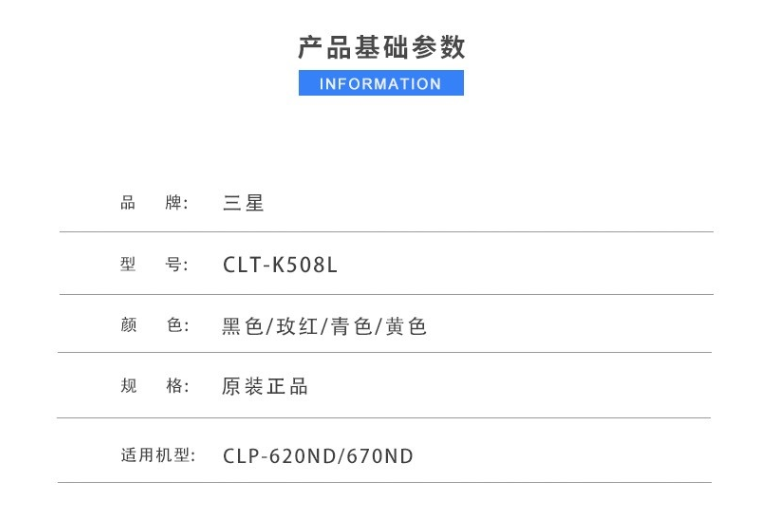Select the 型号 label
Image resolution: width=772 pixels, height=532 pixels.
tap(155, 264)
